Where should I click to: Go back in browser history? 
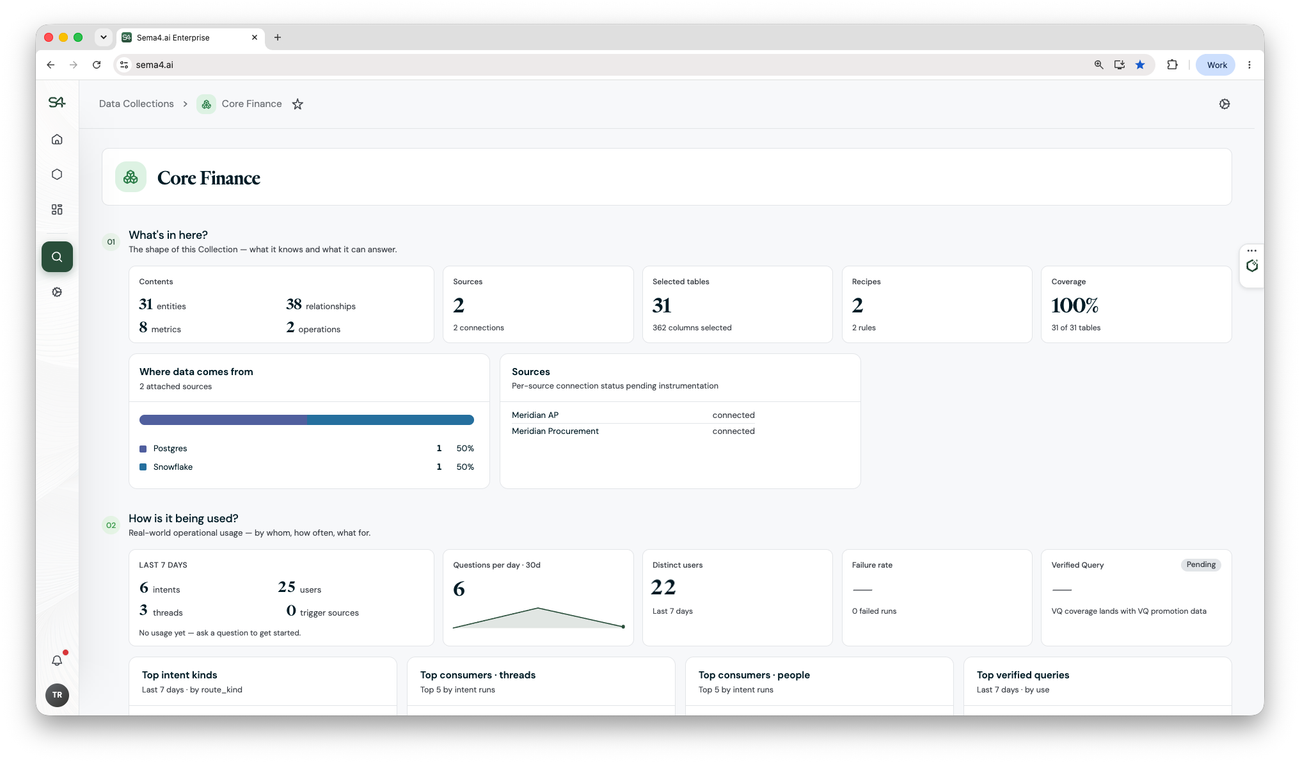pyautogui.click(x=51, y=65)
